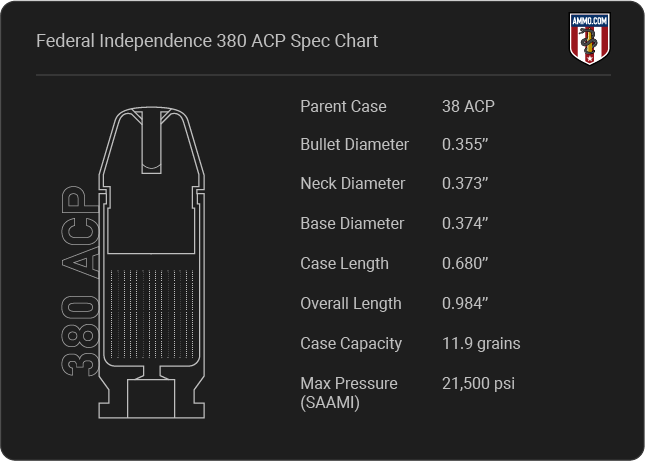Click the 11.9 grains value
Screen dimensions: 645x461
(481, 343)
